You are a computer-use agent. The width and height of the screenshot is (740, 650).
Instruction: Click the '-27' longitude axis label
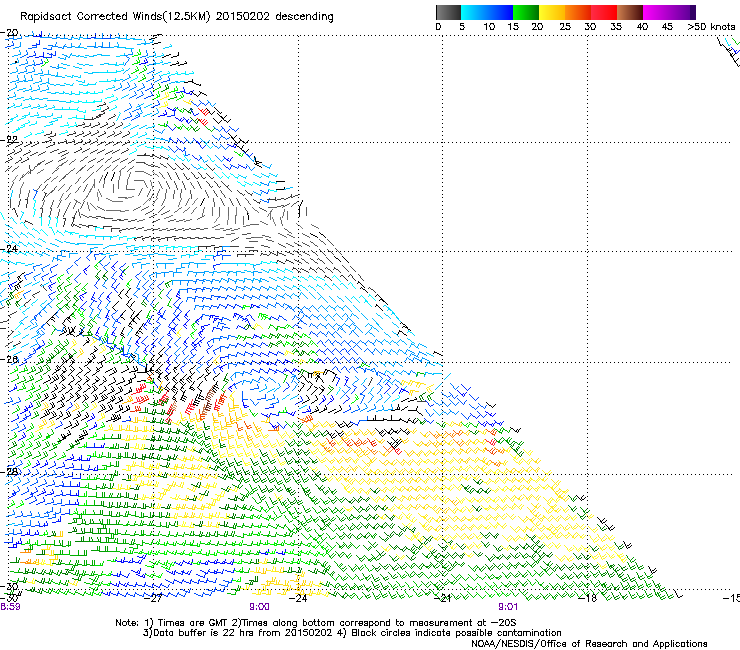[x=154, y=599]
